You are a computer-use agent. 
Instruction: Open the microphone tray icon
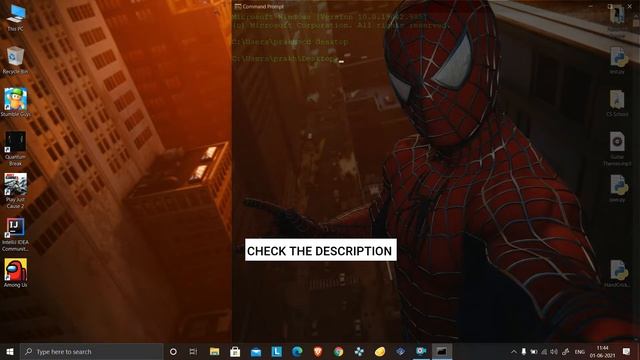pos(524,352)
